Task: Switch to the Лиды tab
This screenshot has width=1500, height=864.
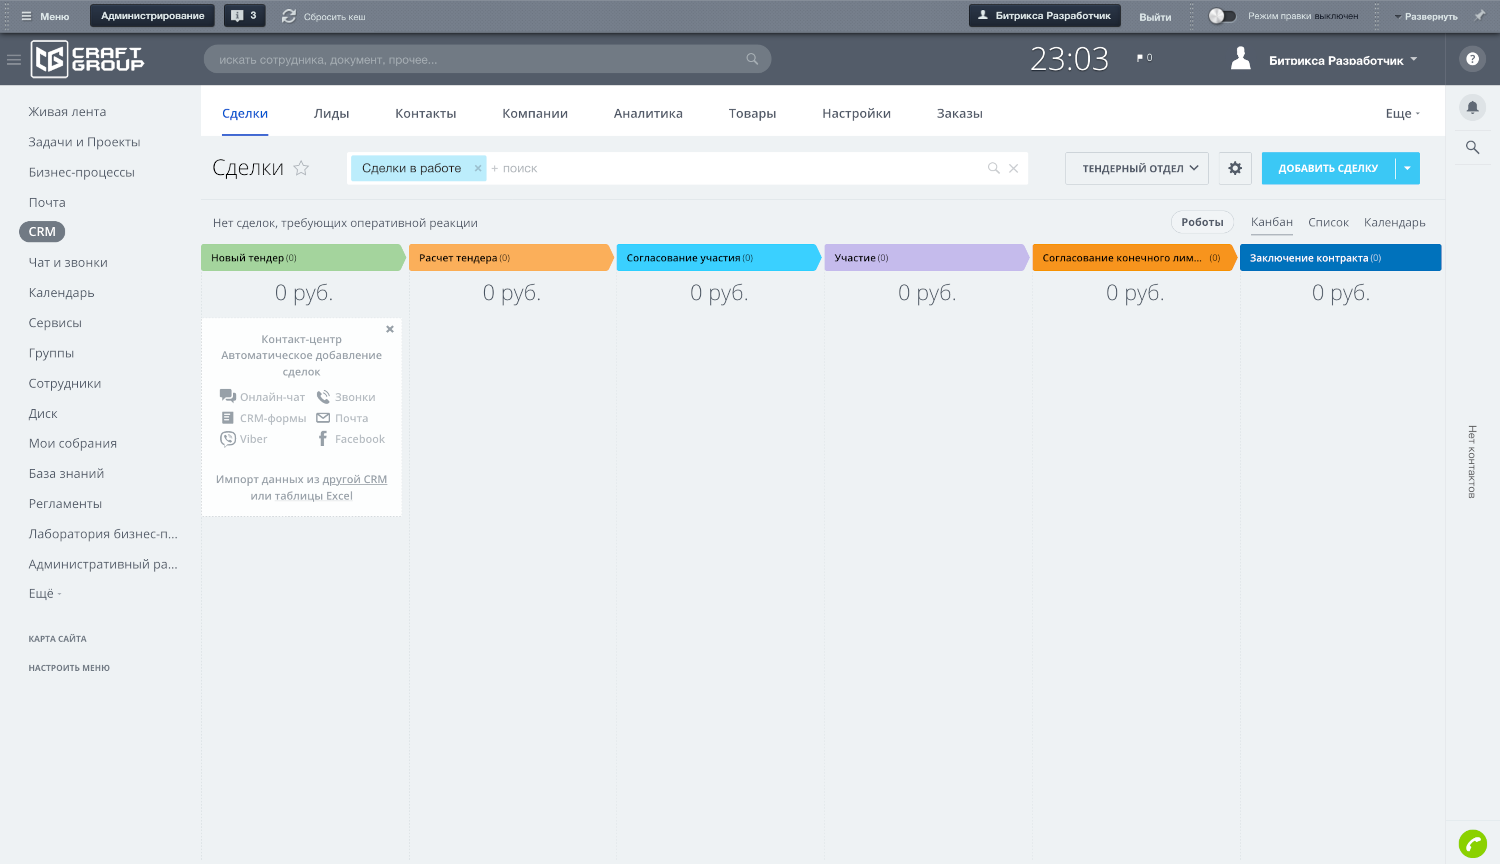Action: tap(331, 113)
